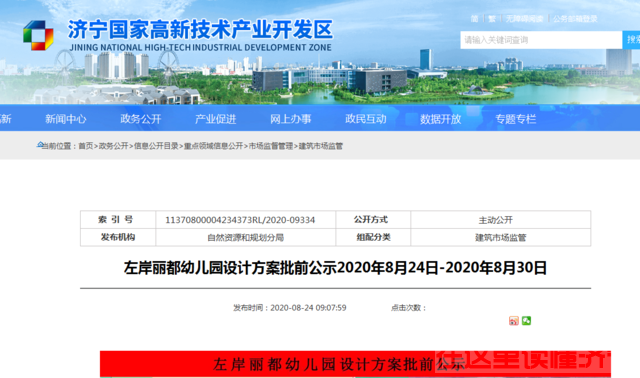The image size is (640, 378).
Task: Switch to traditional Chinese via 繁
Action: point(492,19)
